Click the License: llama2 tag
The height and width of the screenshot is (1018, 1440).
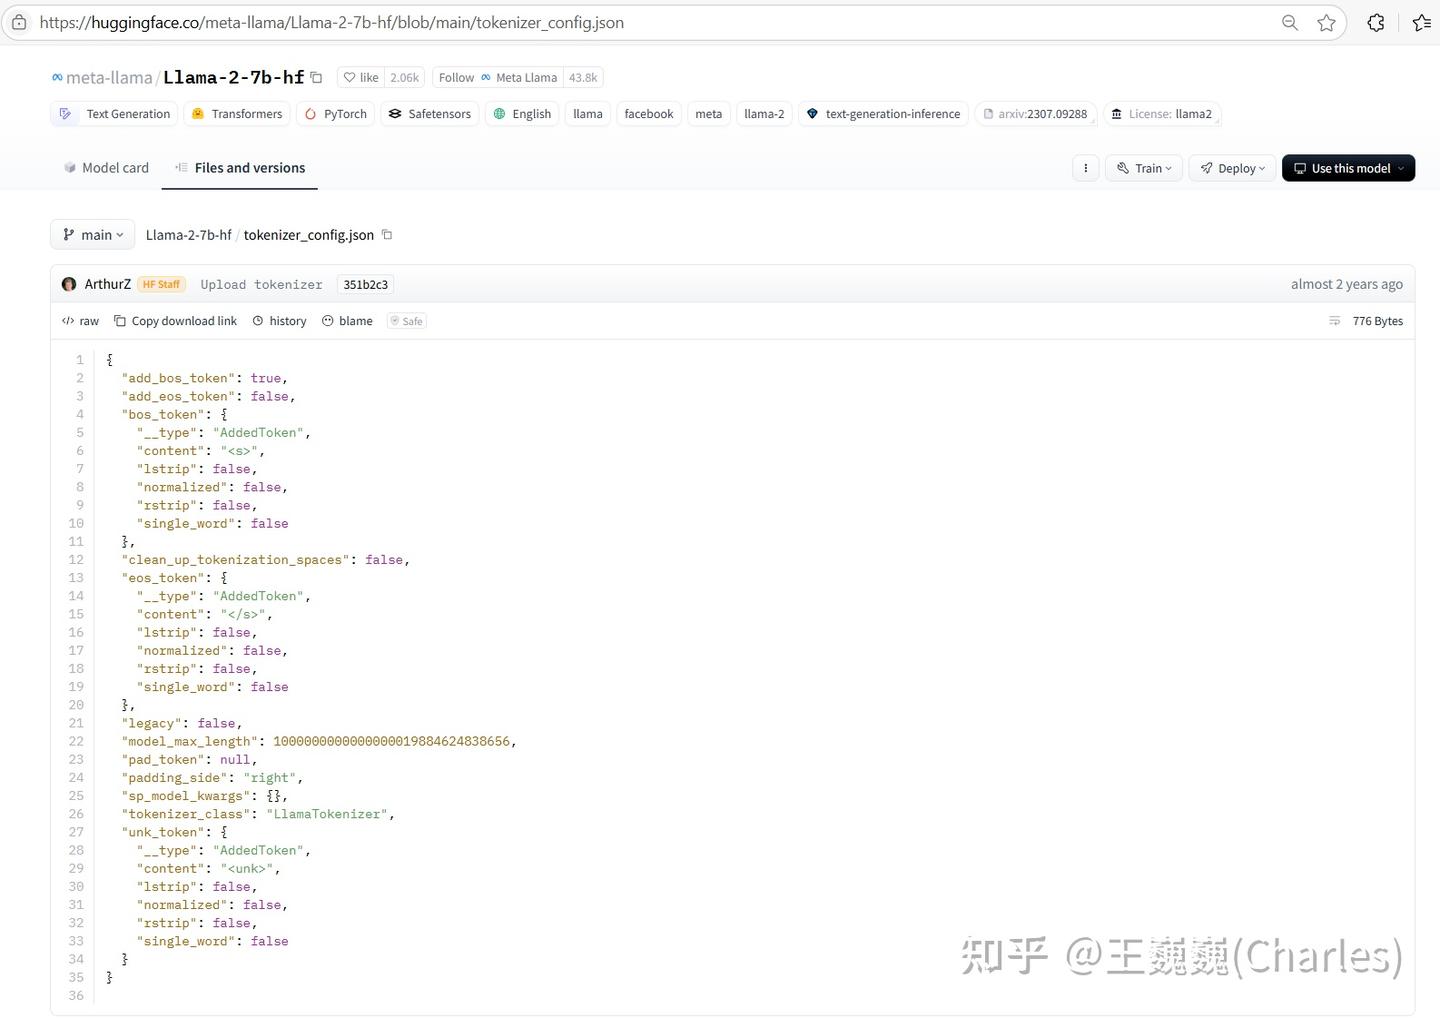1161,114
